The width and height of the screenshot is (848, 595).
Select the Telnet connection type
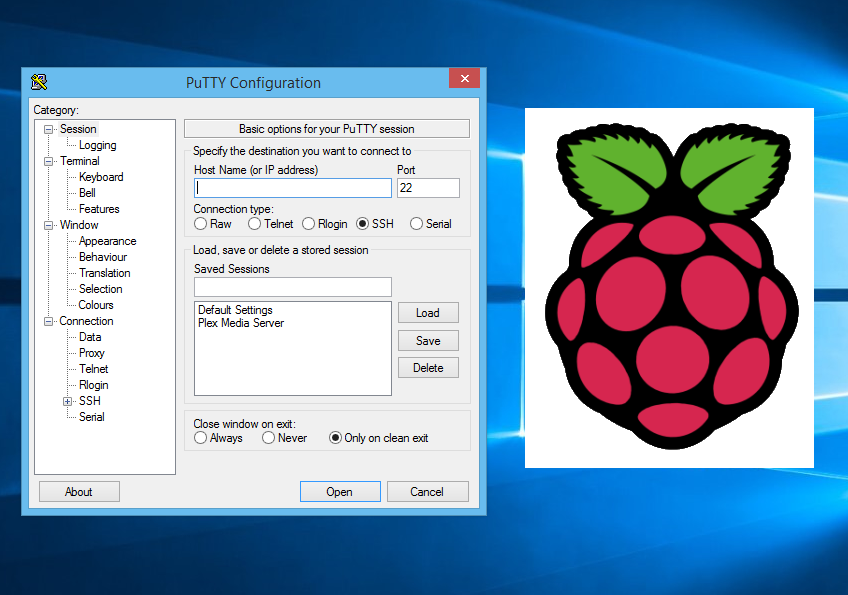[255, 224]
